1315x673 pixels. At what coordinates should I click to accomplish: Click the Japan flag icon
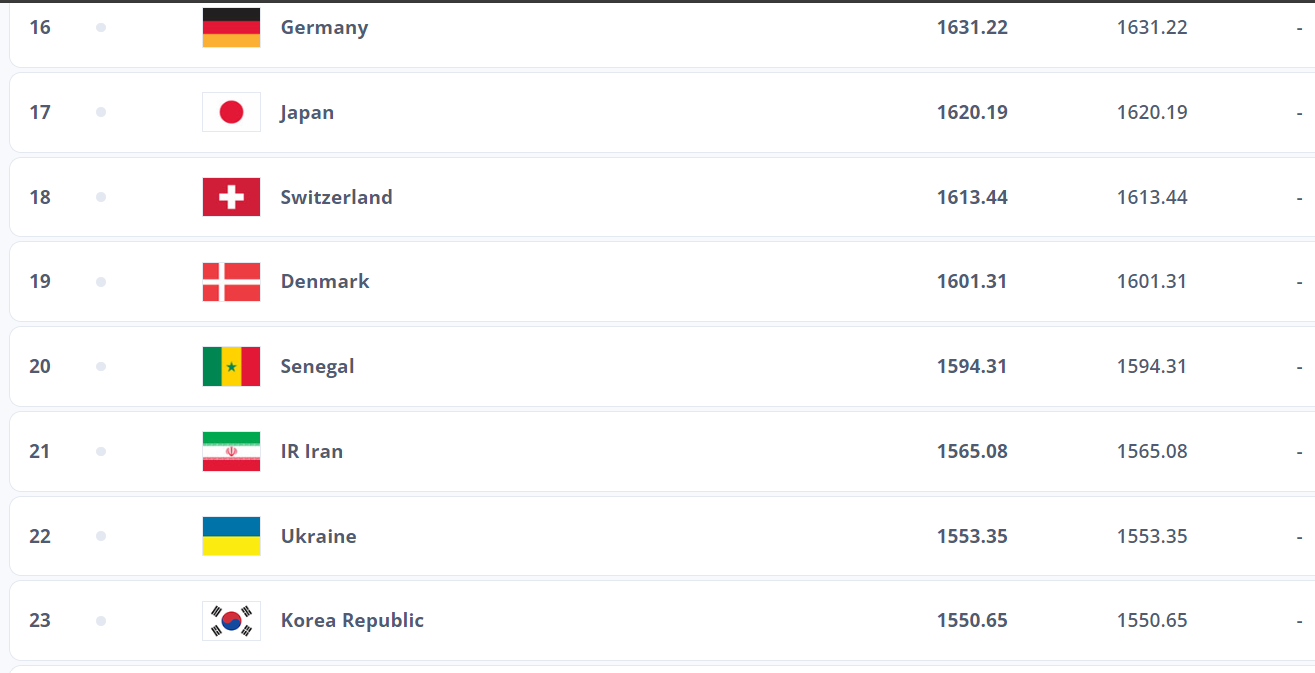231,112
